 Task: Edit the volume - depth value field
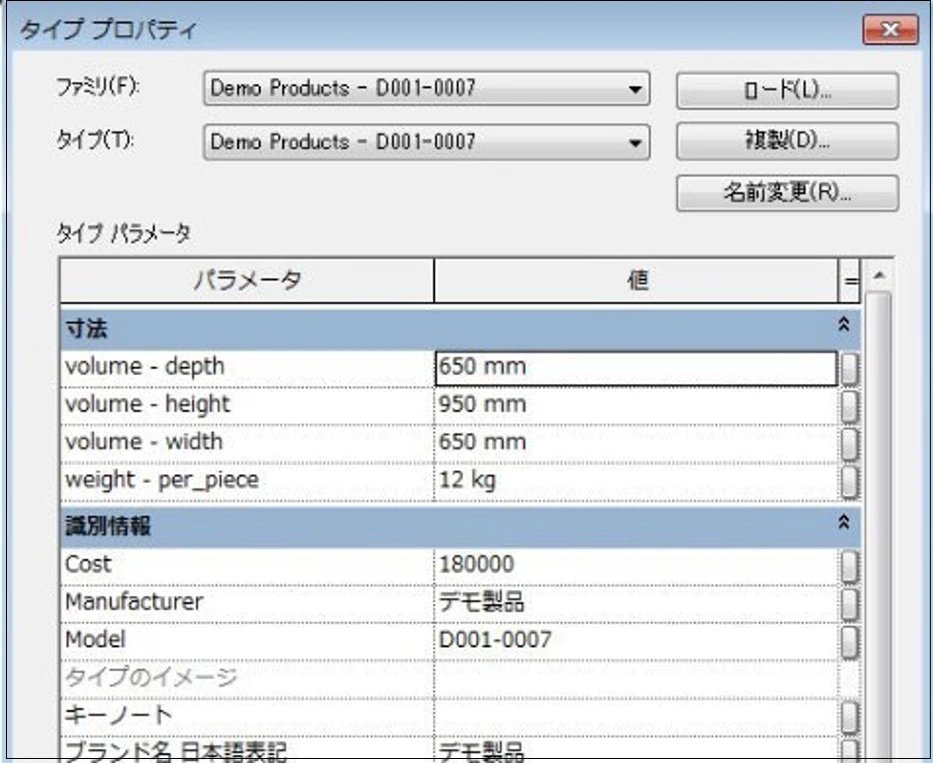pyautogui.click(x=636, y=368)
